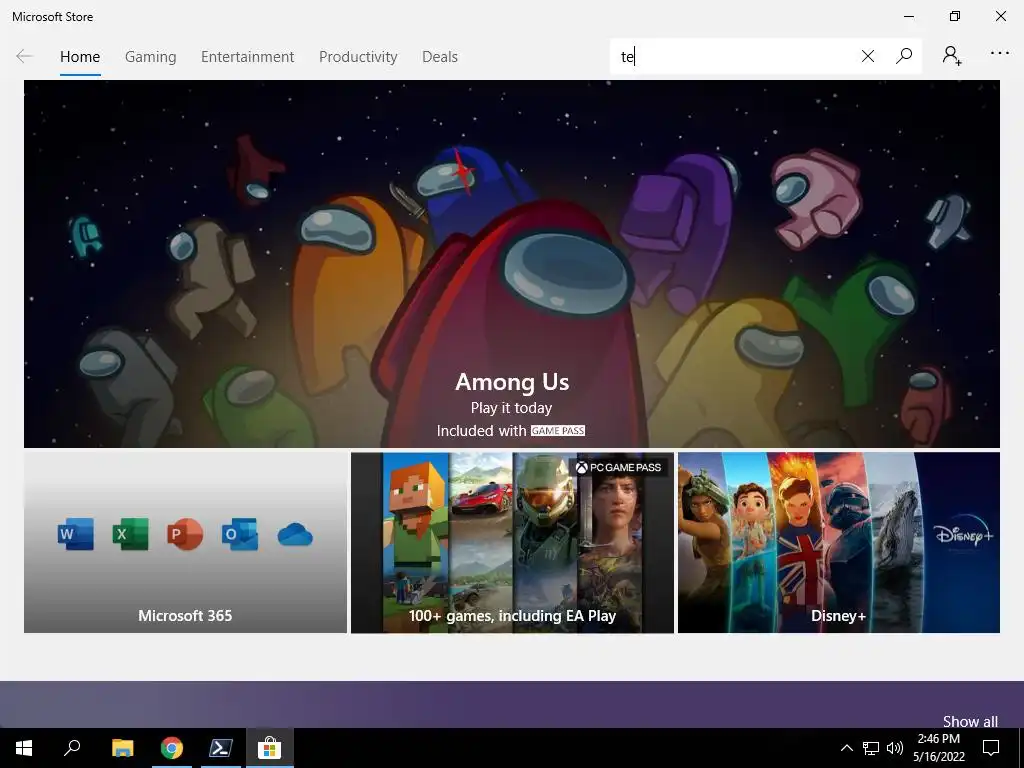Open the Gaming tab
The width and height of the screenshot is (1024, 768).
point(151,57)
